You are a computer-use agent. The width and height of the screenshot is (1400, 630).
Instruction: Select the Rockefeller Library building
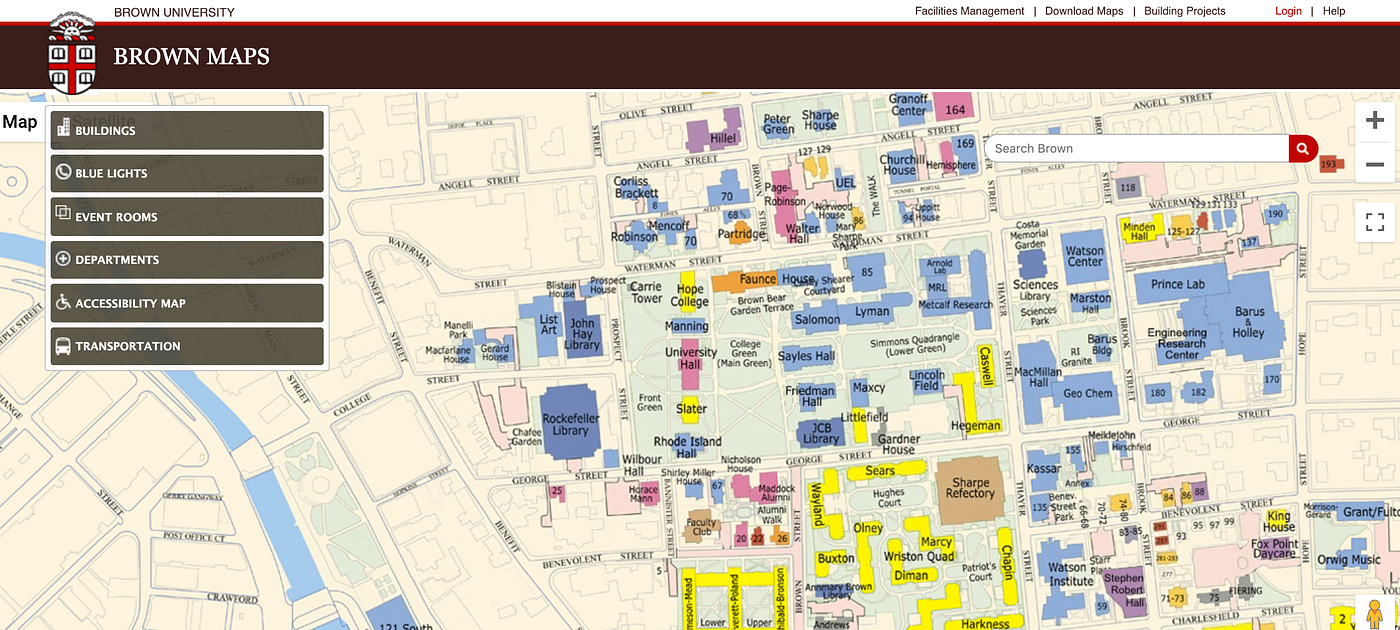[570, 422]
